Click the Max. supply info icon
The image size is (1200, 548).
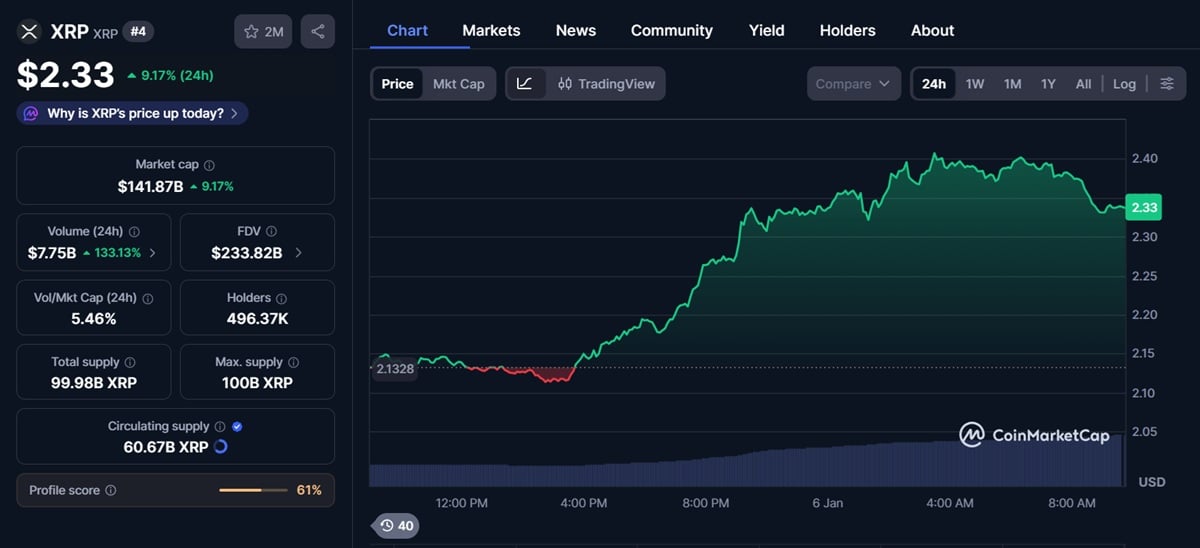[x=293, y=363]
